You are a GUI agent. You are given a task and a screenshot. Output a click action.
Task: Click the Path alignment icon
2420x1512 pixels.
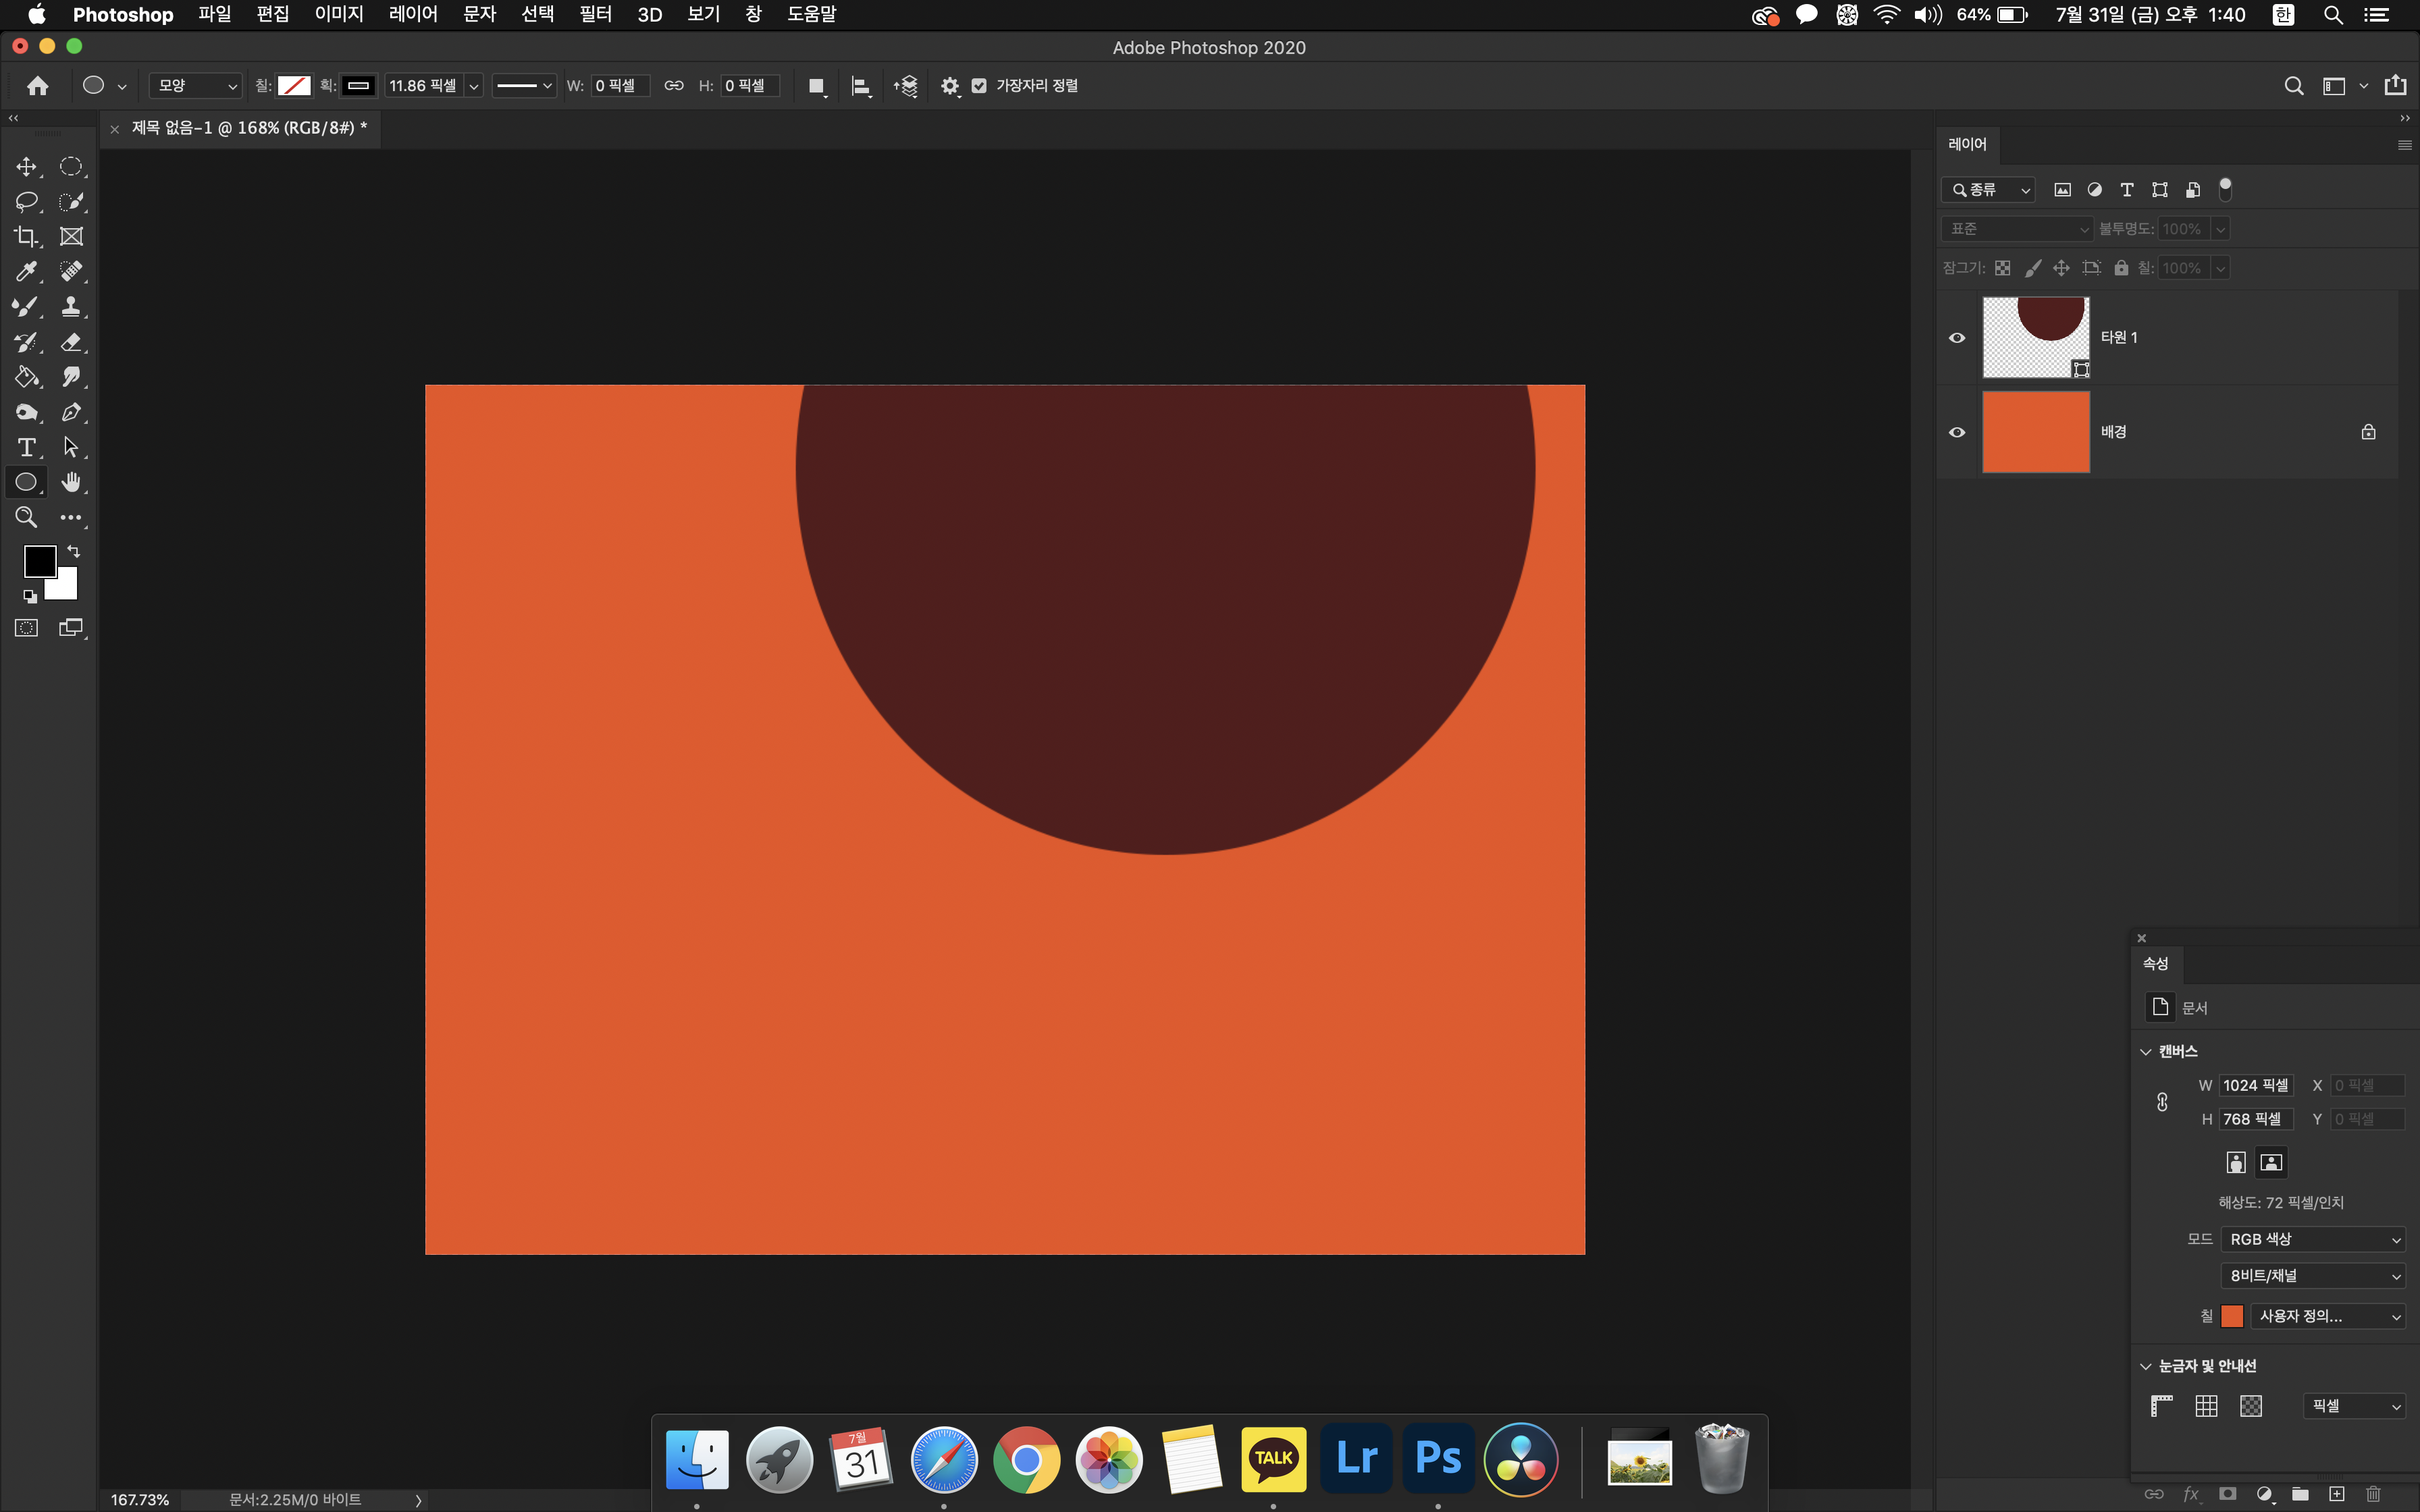tap(860, 86)
